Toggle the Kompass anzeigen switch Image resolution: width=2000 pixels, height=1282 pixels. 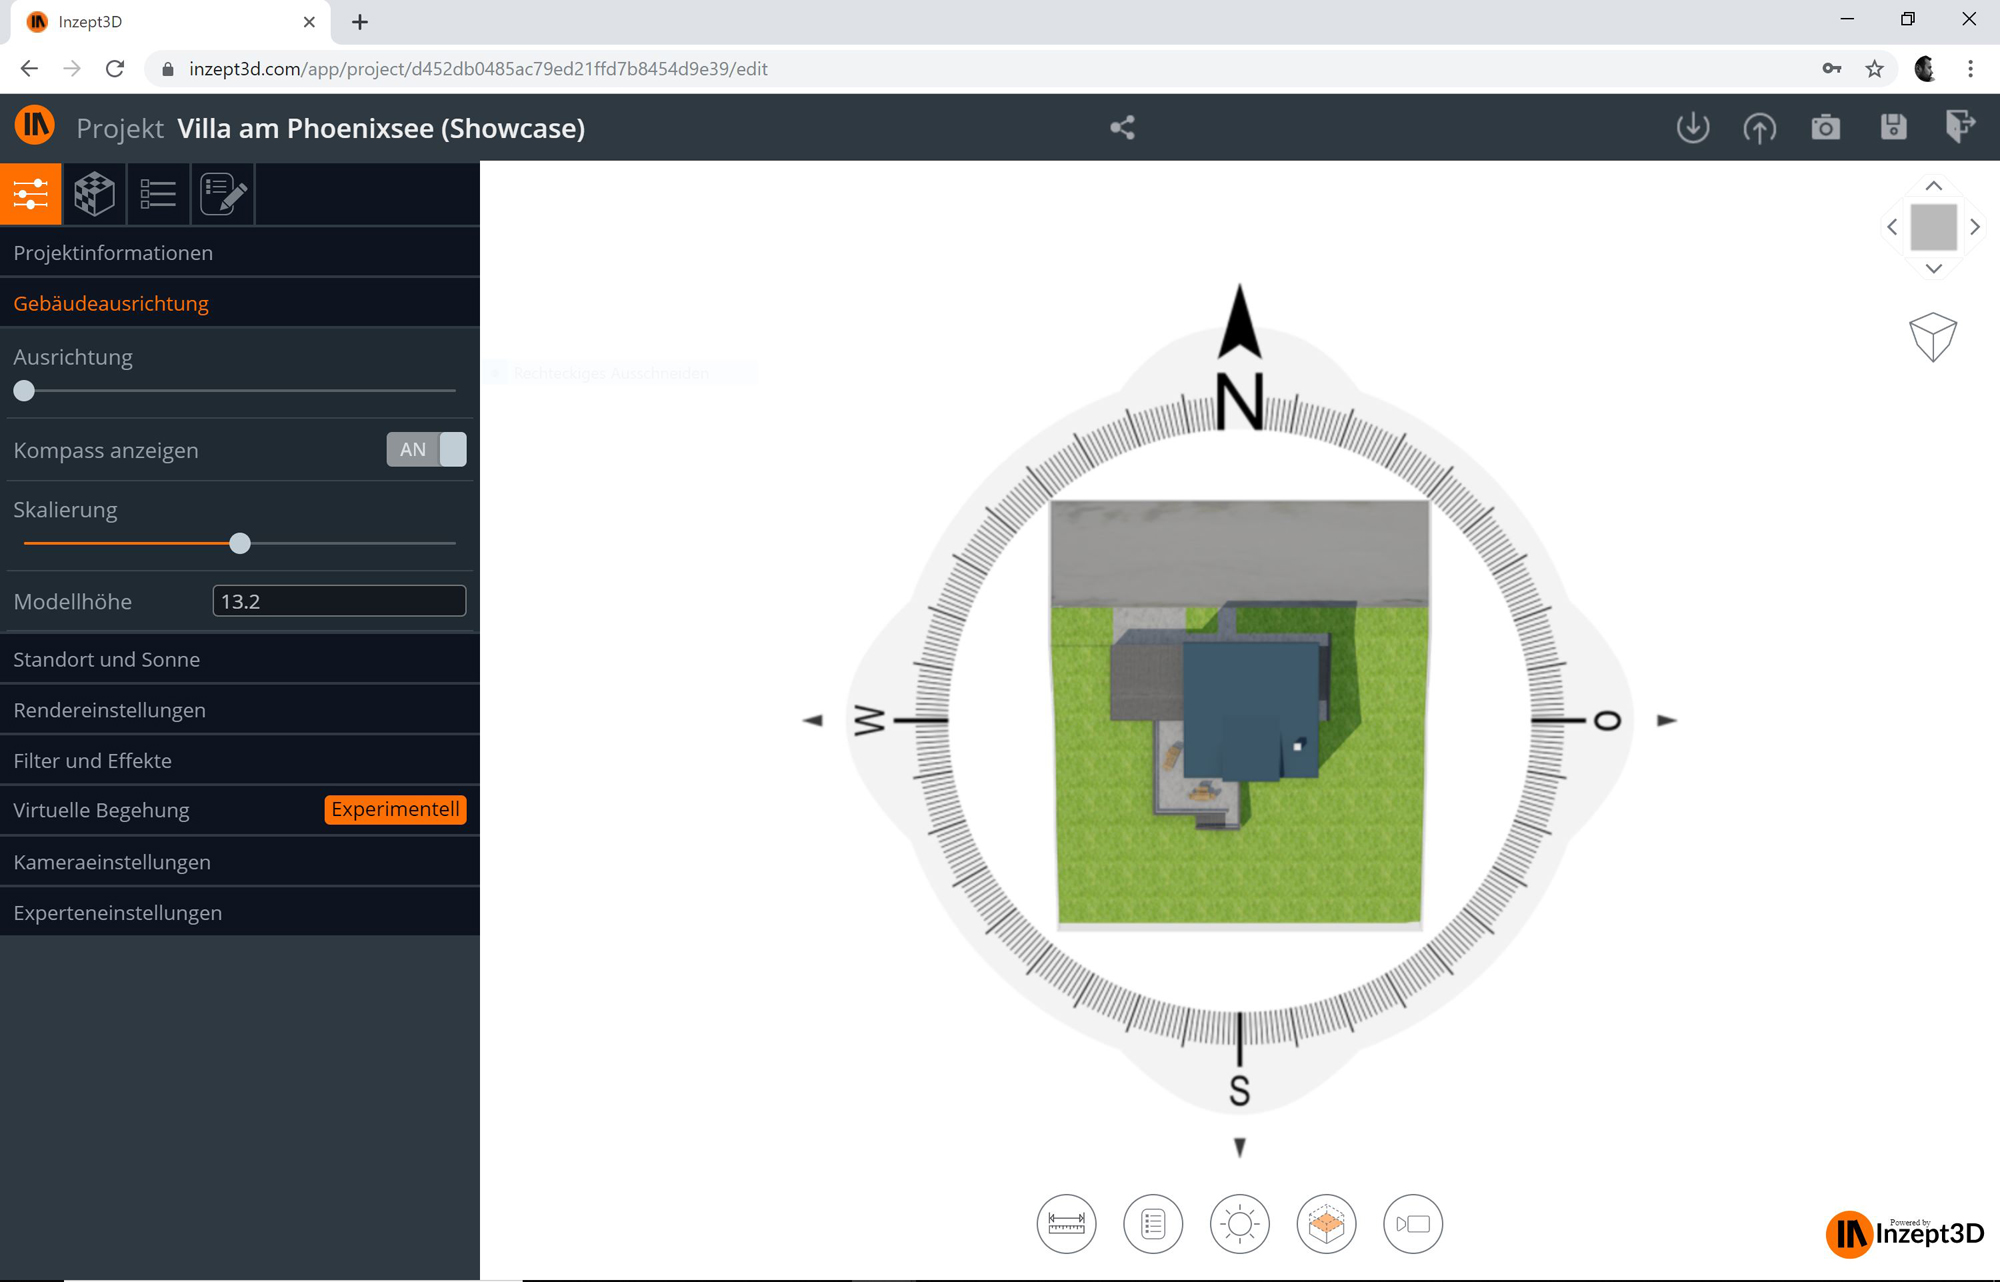click(x=426, y=450)
